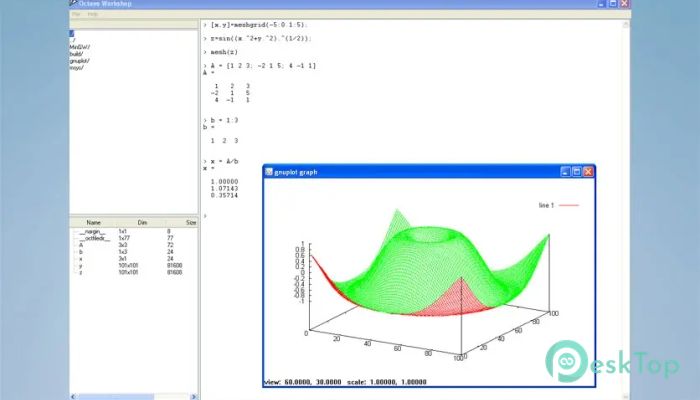Select the build/ folder in directory list

[76, 54]
